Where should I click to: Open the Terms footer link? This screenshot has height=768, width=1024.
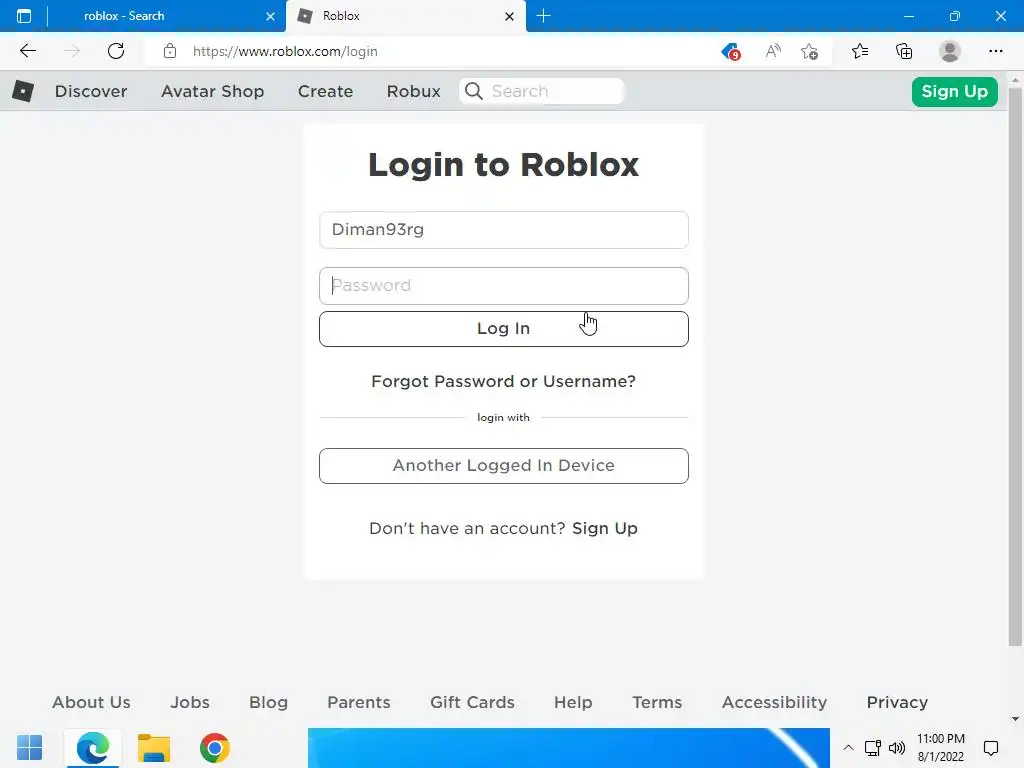[x=657, y=702]
